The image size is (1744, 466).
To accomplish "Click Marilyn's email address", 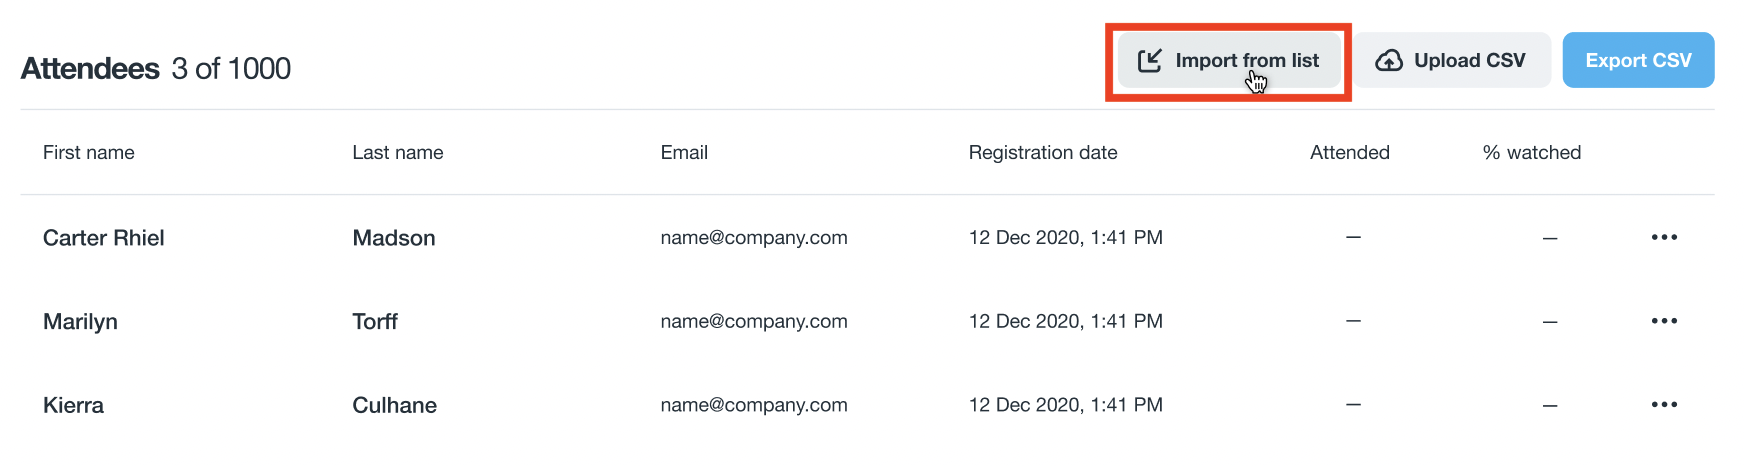I will point(754,321).
